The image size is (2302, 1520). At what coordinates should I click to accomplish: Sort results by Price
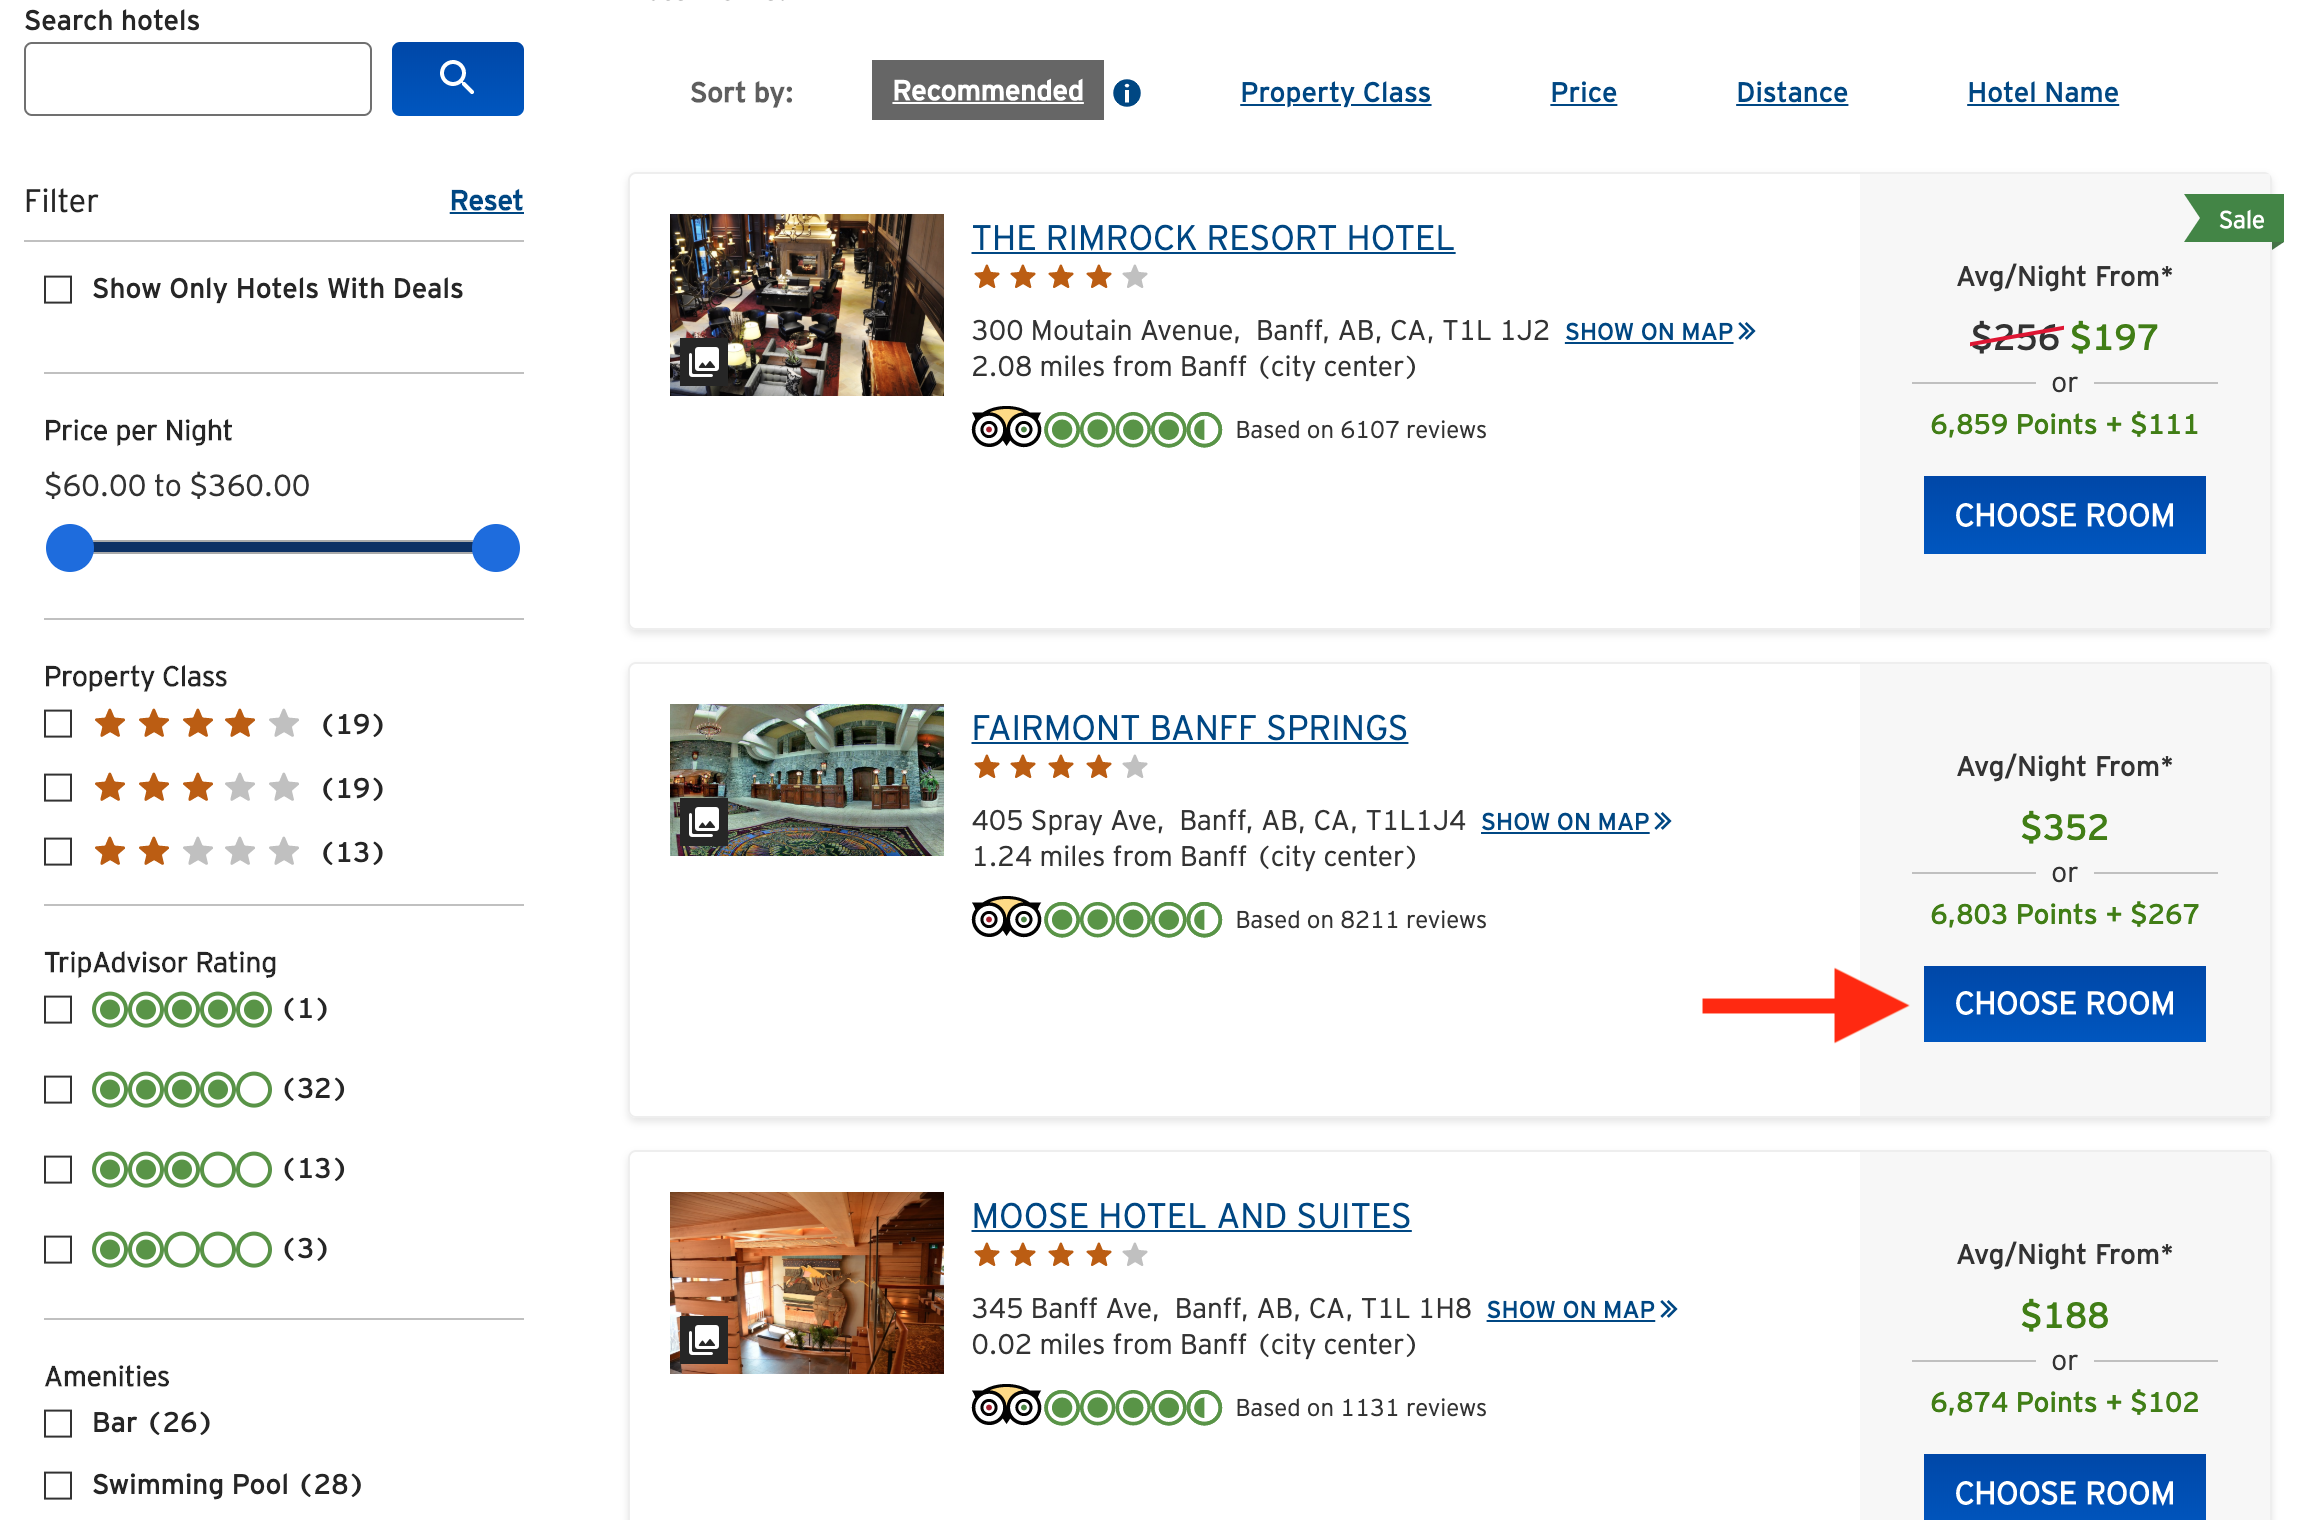1583,92
